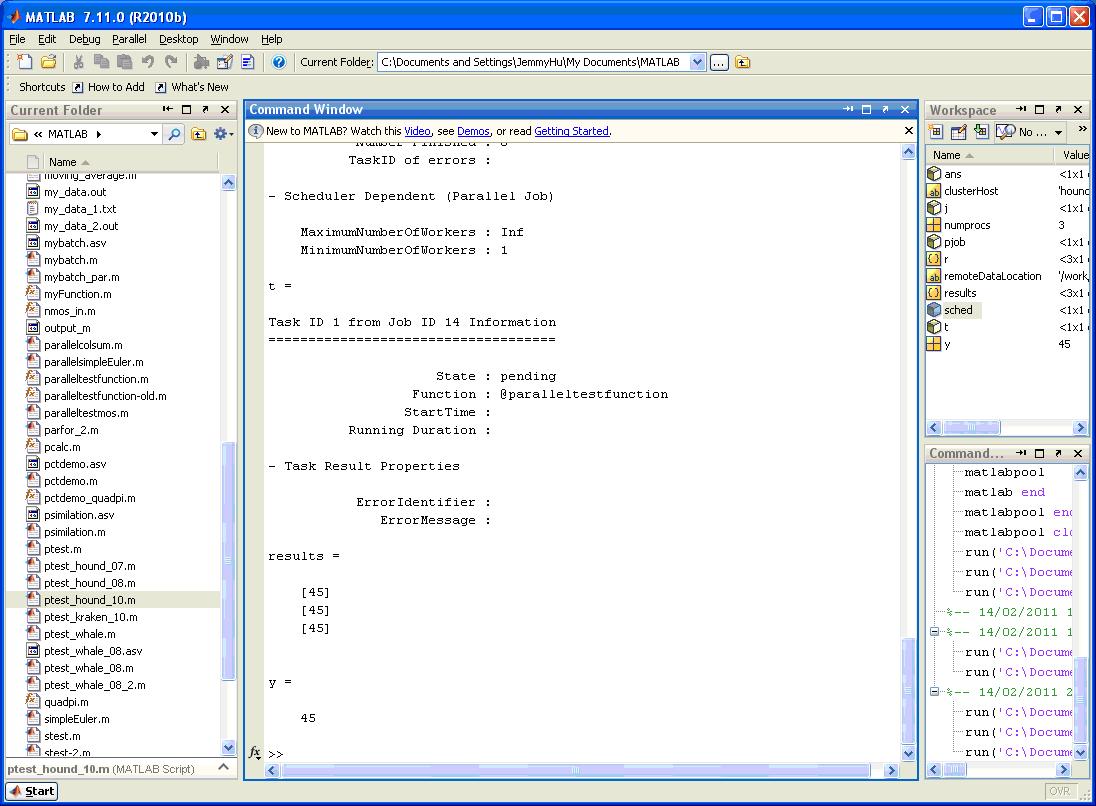This screenshot has height=806, width=1096.
Task: Click the blue Help question mark icon
Action: pos(279,62)
